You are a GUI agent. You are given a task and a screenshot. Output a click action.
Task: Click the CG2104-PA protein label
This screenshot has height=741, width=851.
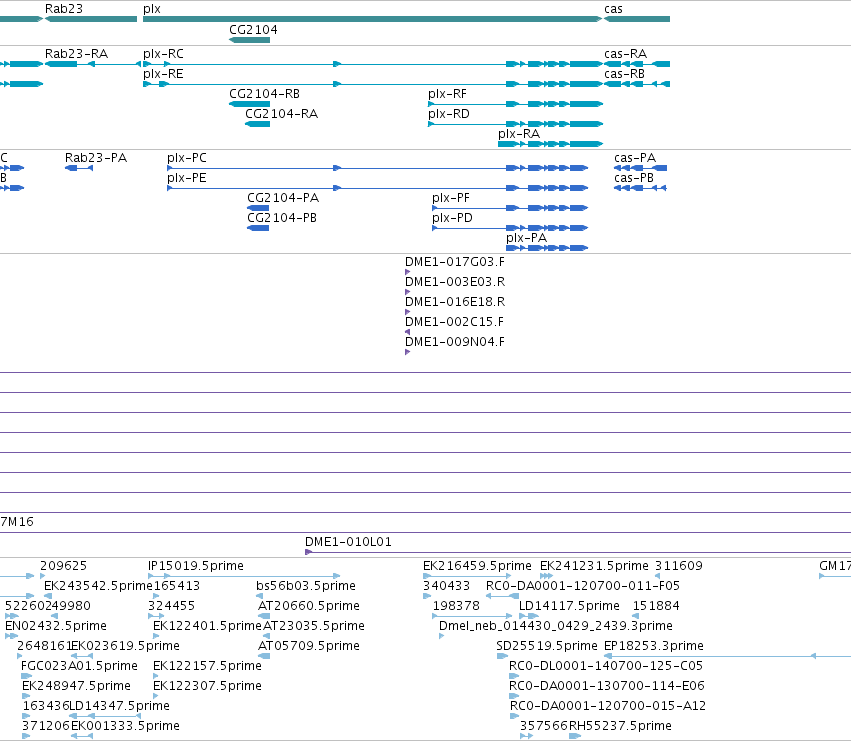tap(283, 198)
